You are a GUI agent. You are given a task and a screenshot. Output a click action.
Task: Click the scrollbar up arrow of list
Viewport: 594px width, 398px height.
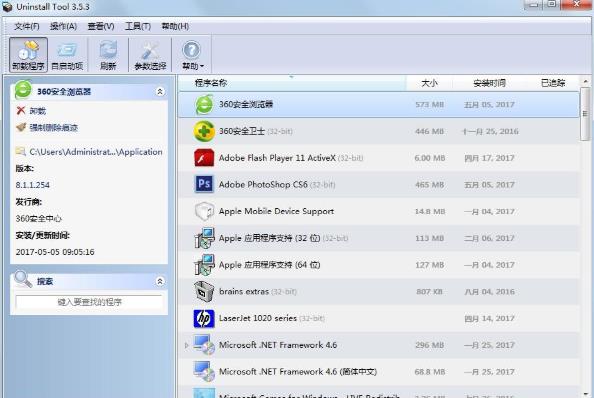[x=585, y=81]
